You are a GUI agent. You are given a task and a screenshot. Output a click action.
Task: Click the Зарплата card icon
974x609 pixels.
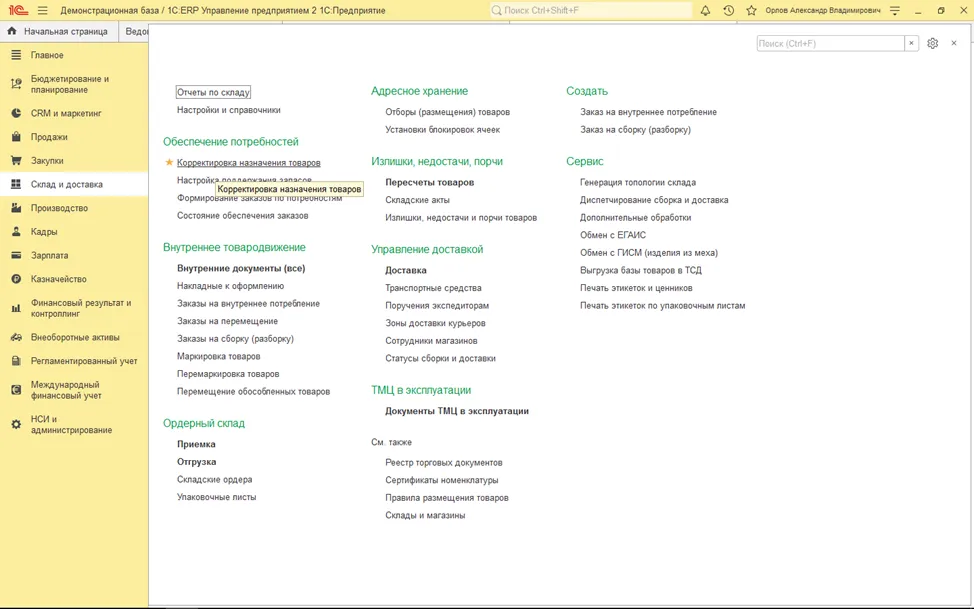[16, 255]
